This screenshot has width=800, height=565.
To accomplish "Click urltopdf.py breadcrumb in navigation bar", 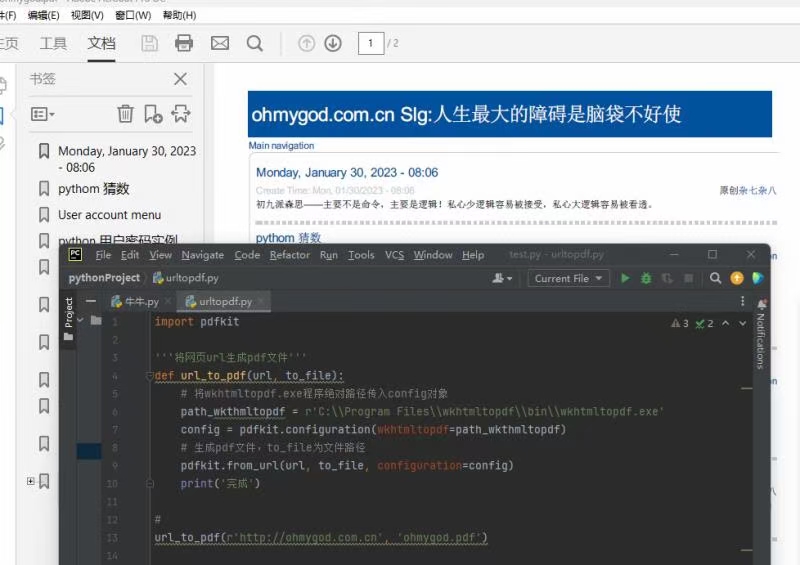I will 186,278.
